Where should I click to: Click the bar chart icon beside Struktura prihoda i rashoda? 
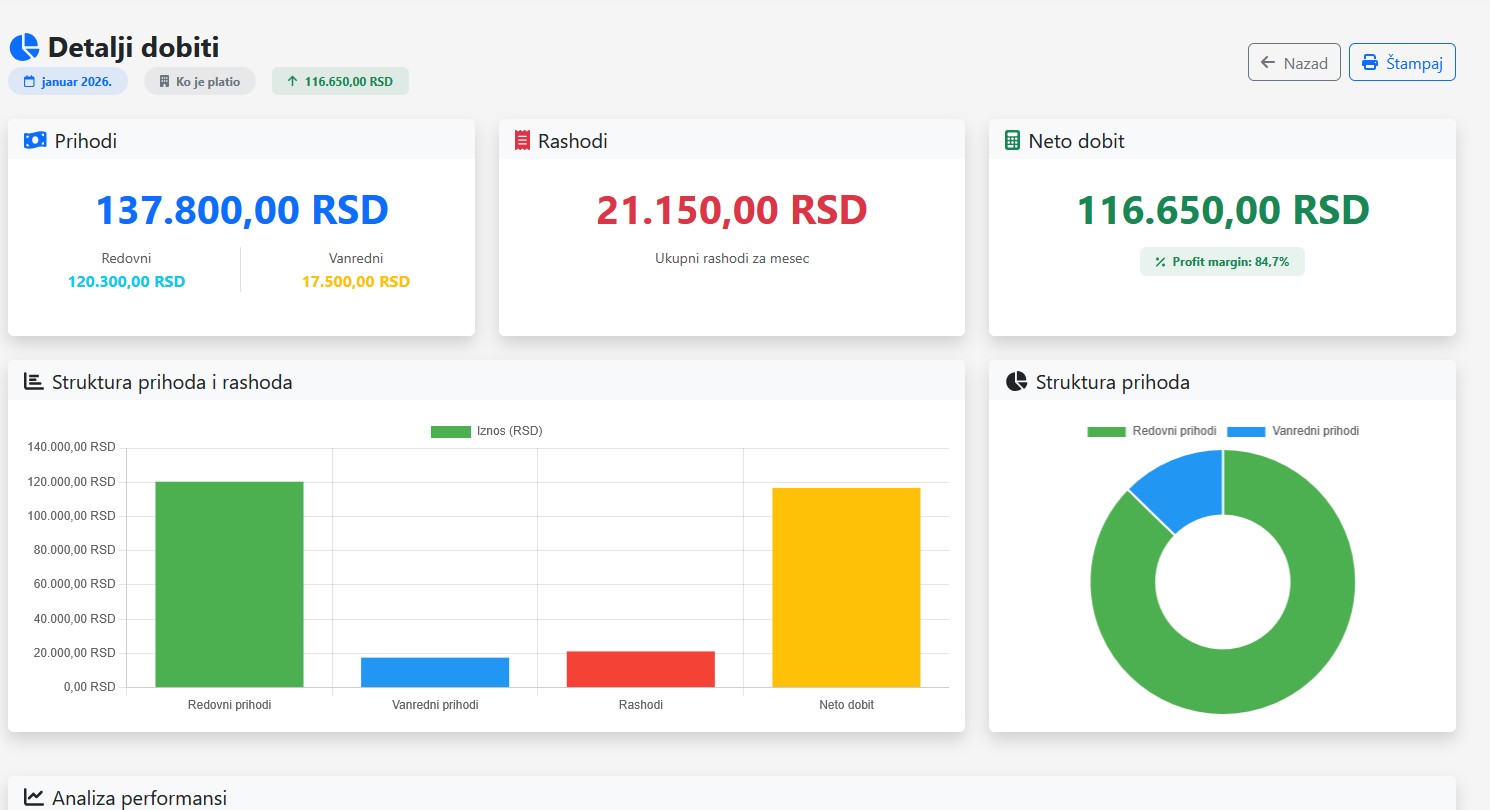click(x=34, y=381)
